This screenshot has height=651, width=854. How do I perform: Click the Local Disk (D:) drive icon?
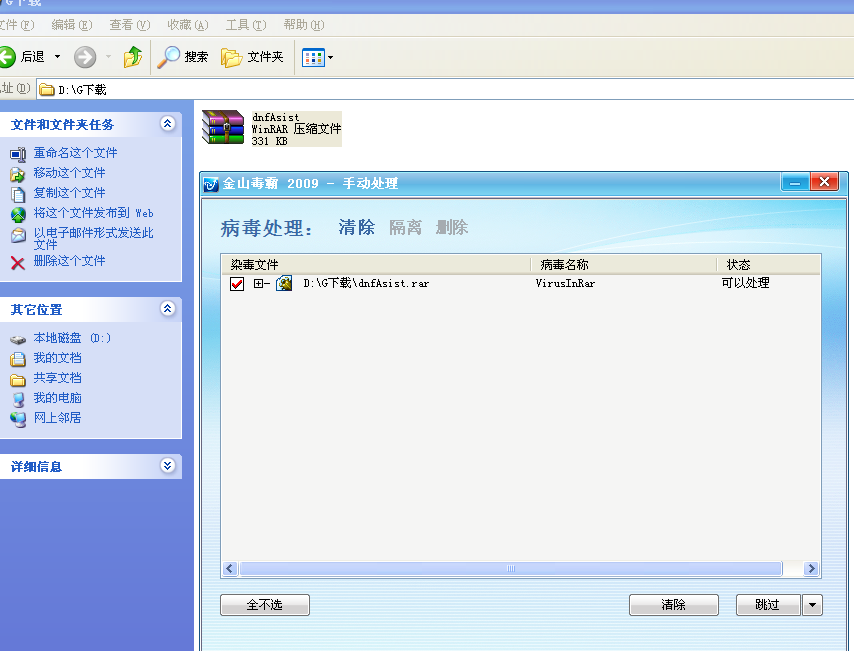point(18,339)
